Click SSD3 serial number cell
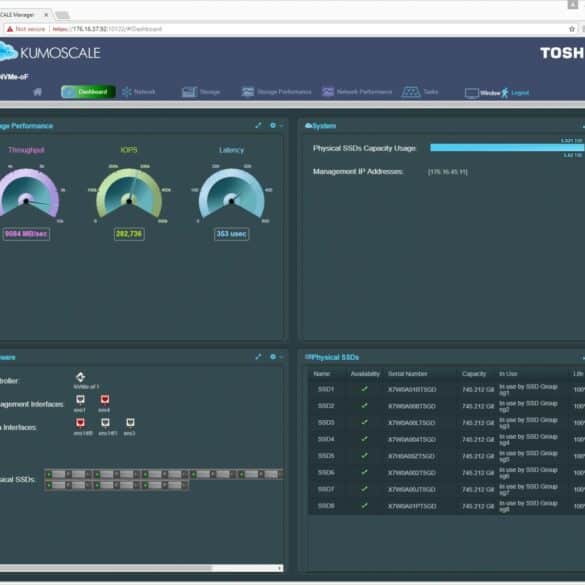The width and height of the screenshot is (585, 585). 412,423
